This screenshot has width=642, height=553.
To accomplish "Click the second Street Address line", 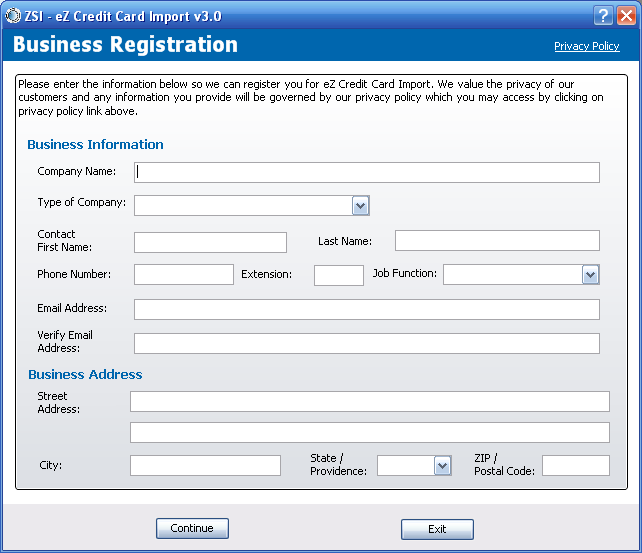I will pyautogui.click(x=370, y=432).
